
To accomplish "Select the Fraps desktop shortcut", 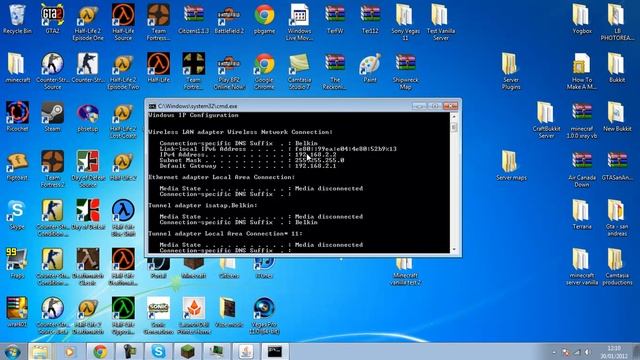I will [17, 264].
